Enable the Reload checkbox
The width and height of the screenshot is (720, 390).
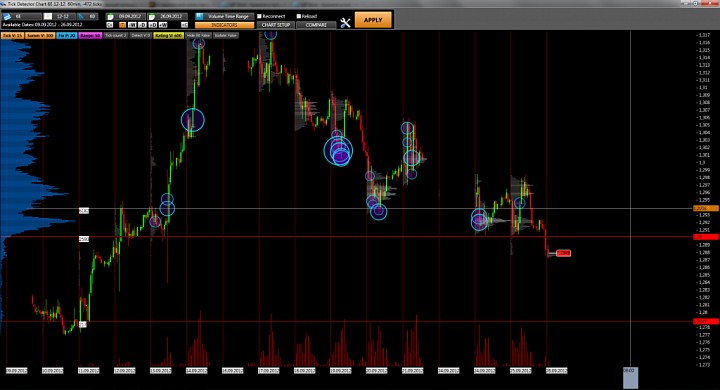click(298, 16)
